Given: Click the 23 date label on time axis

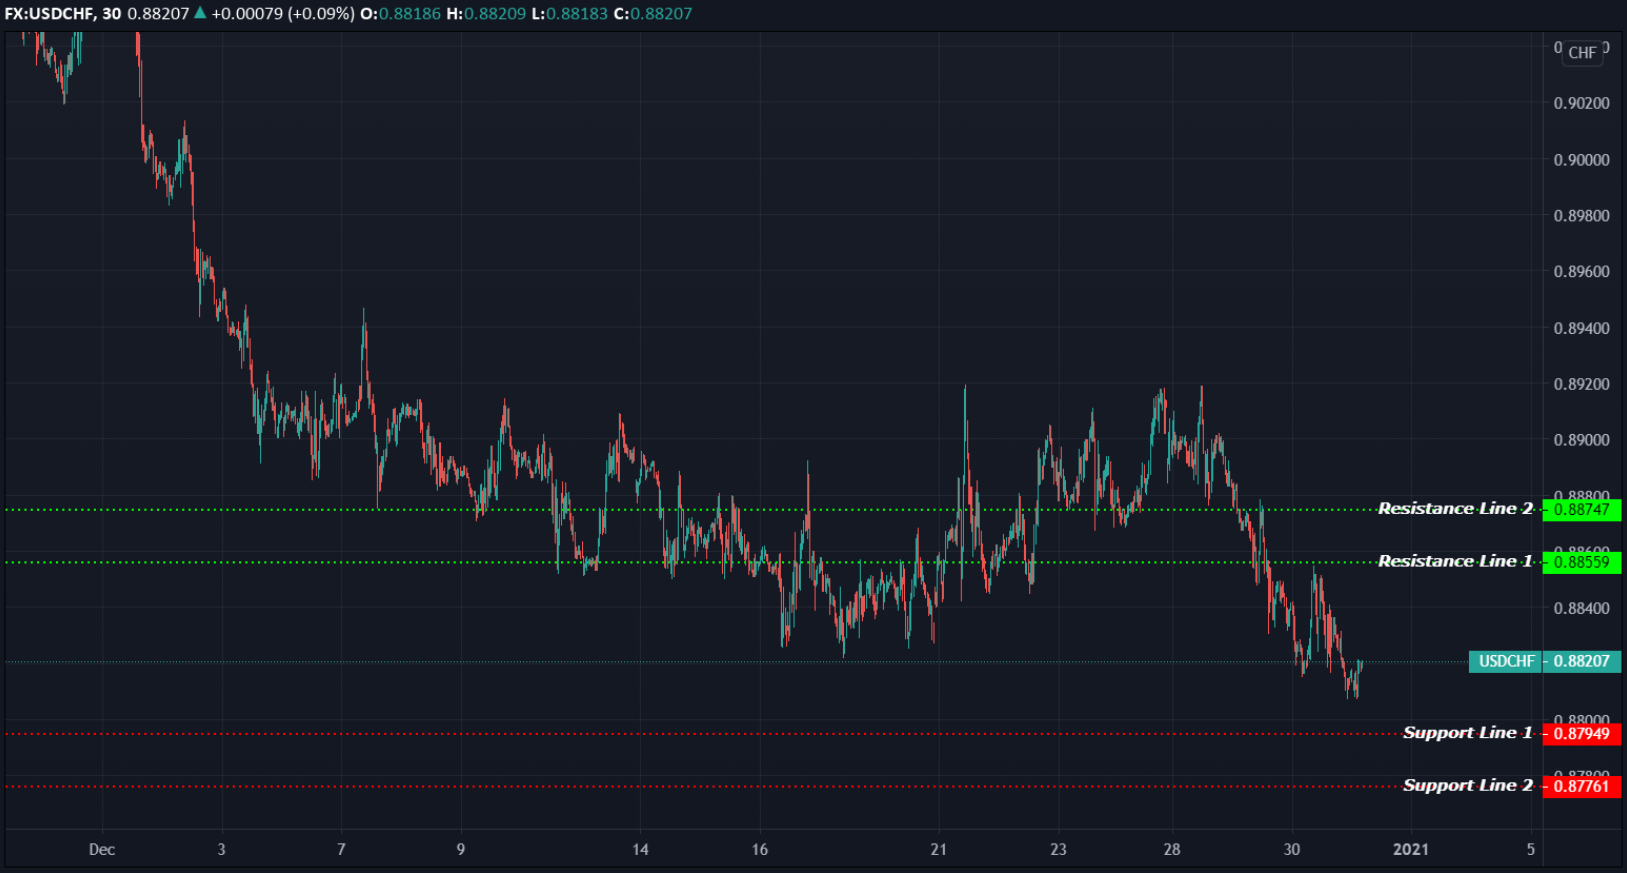Looking at the screenshot, I should coord(1058,850).
